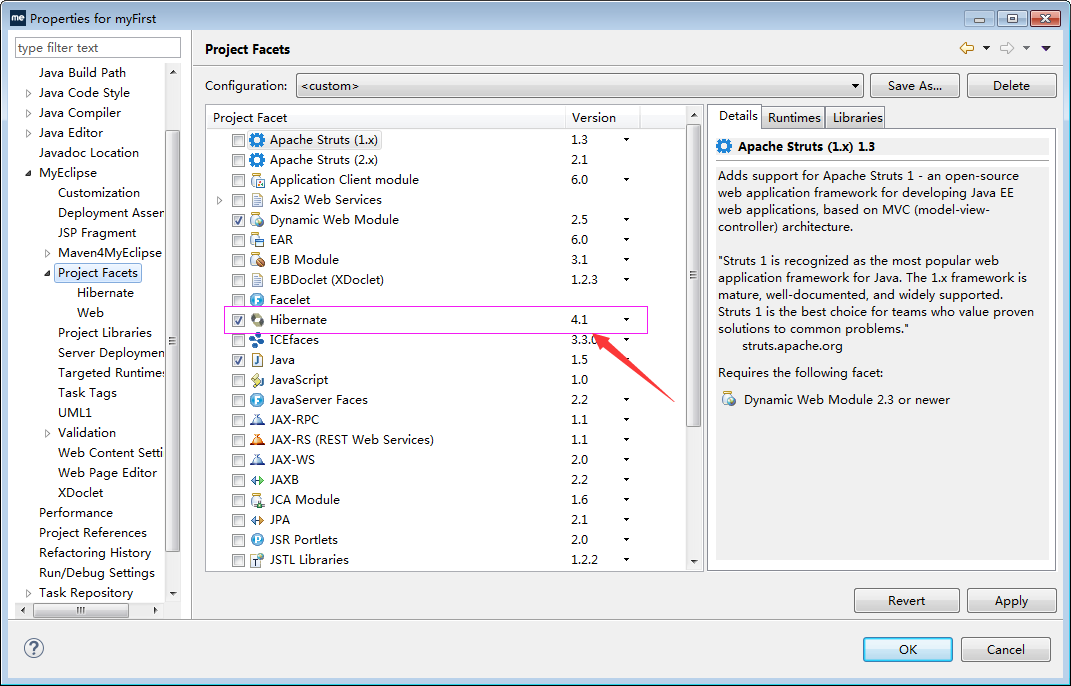Open the view menu dropdown triangle
Viewport: 1071px width, 686px height.
(1046, 49)
